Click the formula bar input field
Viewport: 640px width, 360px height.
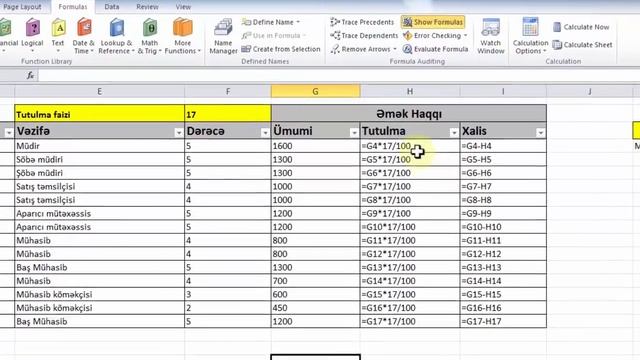click(338, 76)
